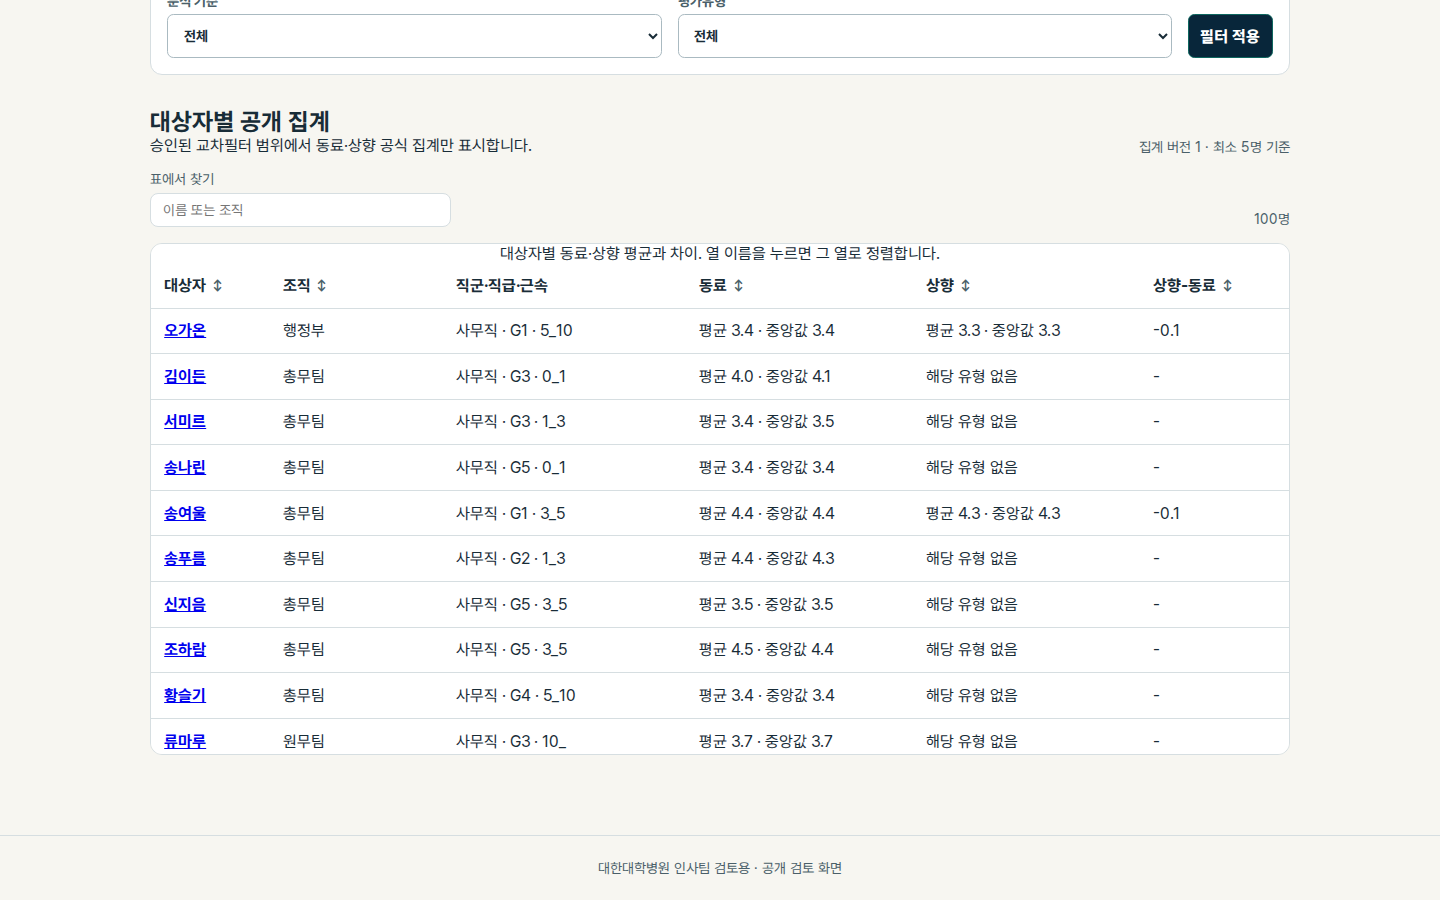The height and width of the screenshot is (900, 1440).
Task: Click -0.1 value in 오가온 row
Action: pos(1166,331)
